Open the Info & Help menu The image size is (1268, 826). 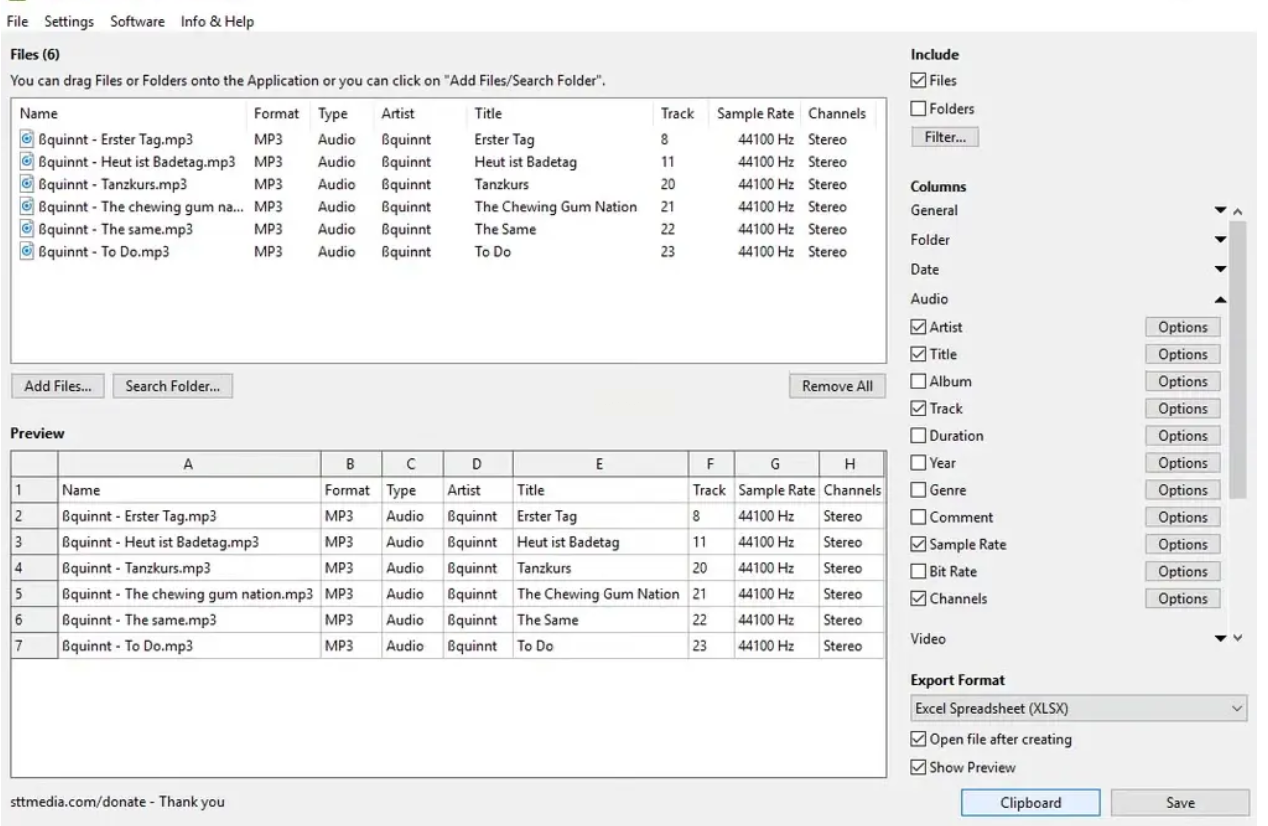point(217,21)
